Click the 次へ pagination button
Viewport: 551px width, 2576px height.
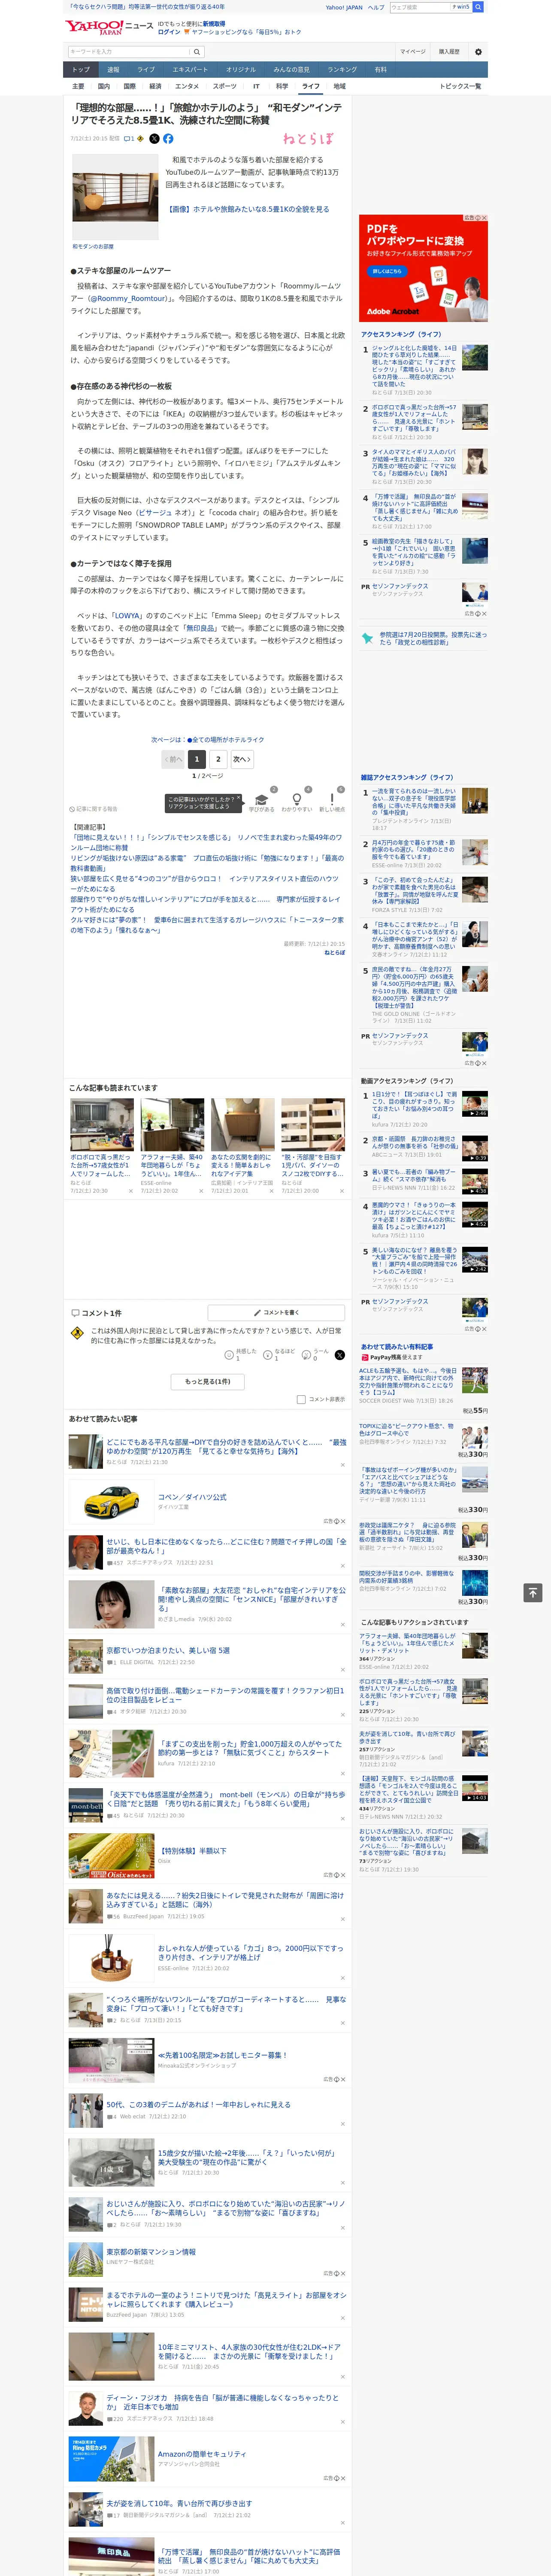pyautogui.click(x=241, y=759)
